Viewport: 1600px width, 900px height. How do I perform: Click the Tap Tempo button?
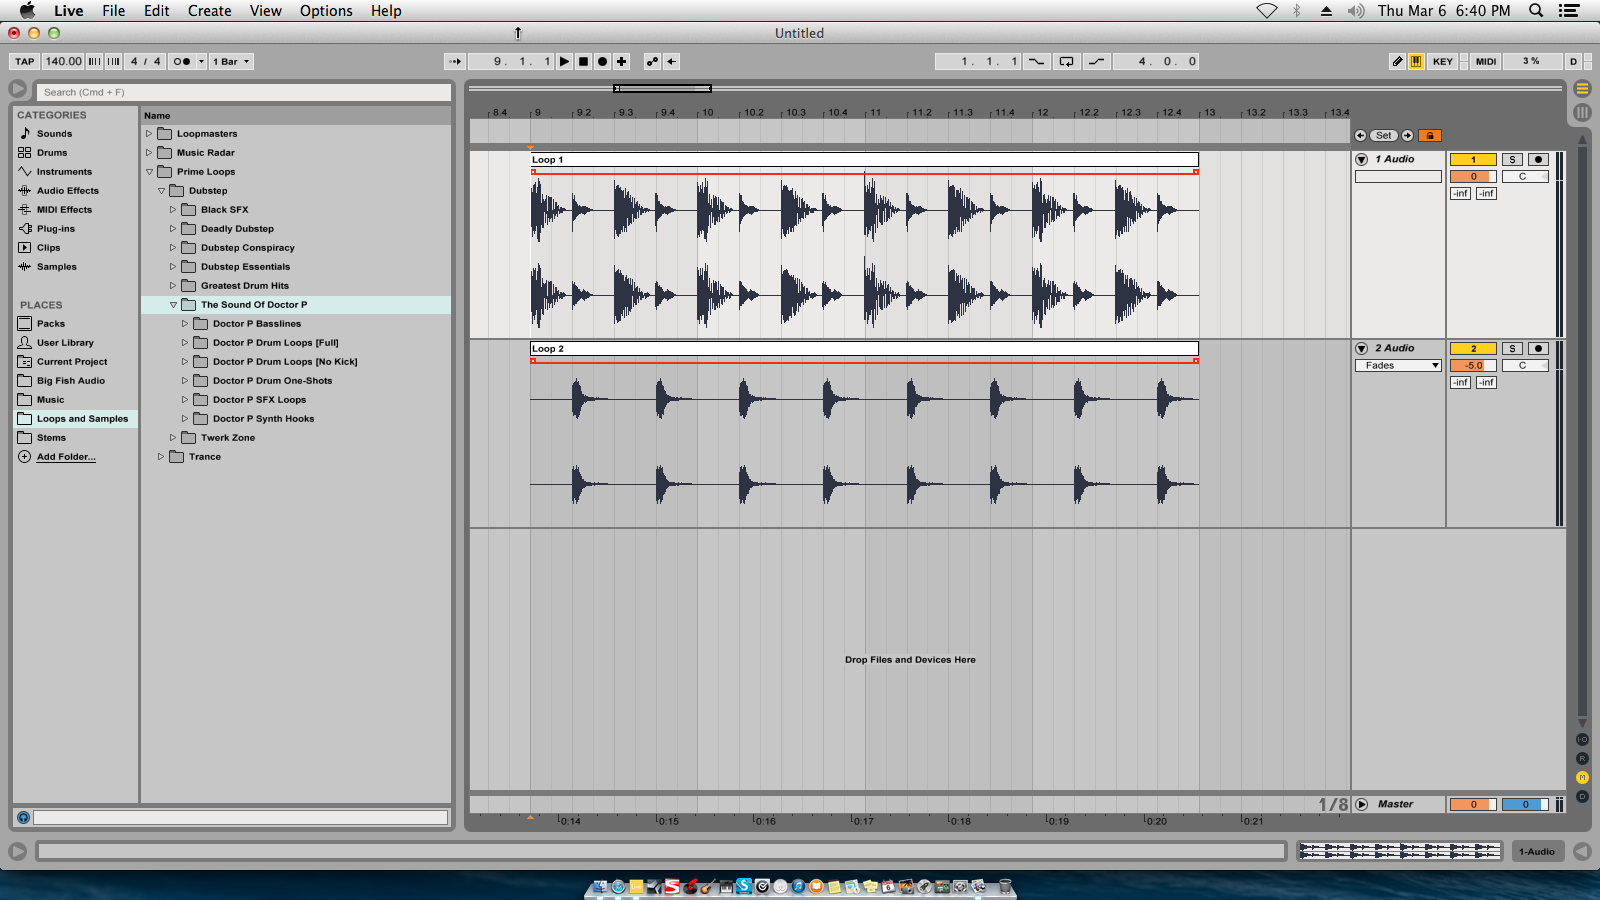coord(23,61)
